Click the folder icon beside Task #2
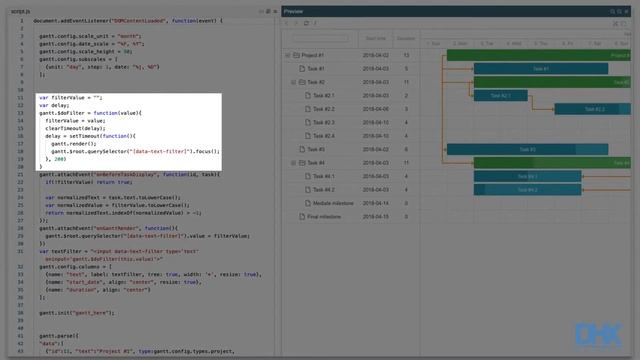The image size is (640, 360). point(302,82)
